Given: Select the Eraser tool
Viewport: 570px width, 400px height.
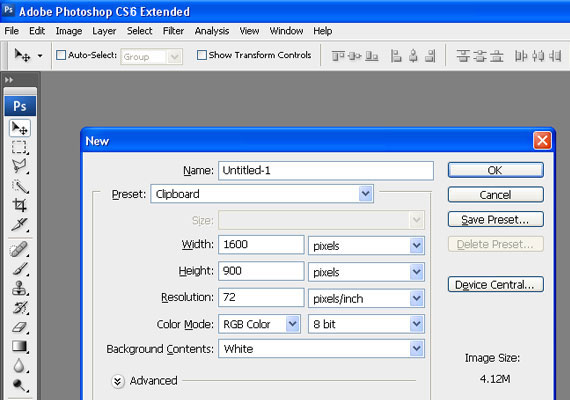Looking at the screenshot, I should click(19, 327).
